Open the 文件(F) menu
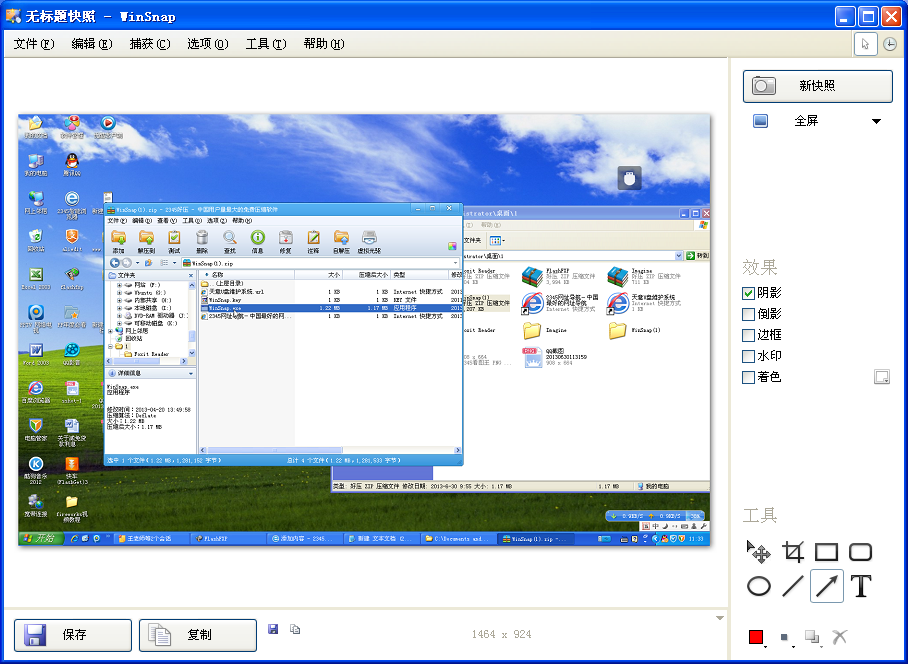Screen dimensions: 908x664 [34, 44]
